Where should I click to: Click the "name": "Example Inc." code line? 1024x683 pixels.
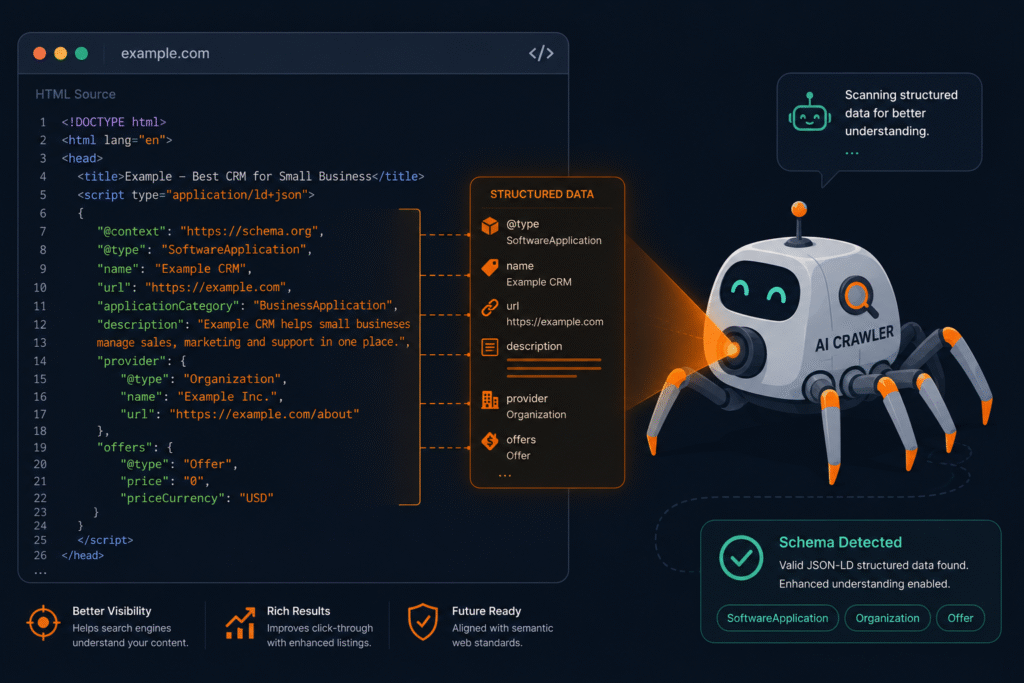(x=201, y=396)
